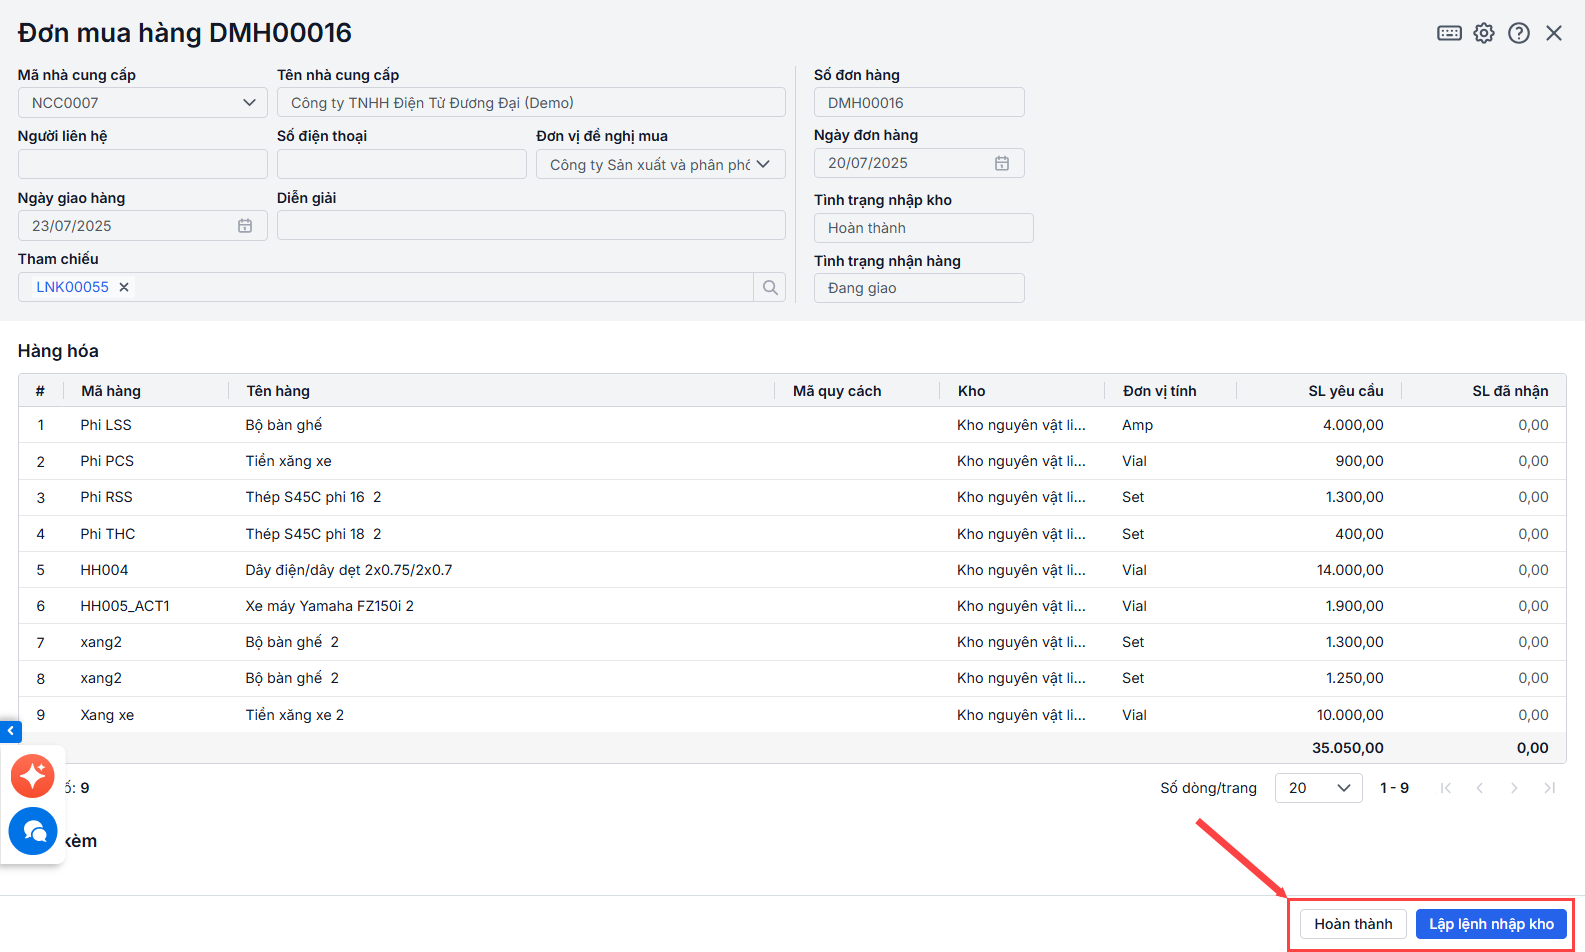Screen dimensions: 1585x952
Task: Expand Mã nhà cung cấp dropdown
Action: tap(249, 103)
